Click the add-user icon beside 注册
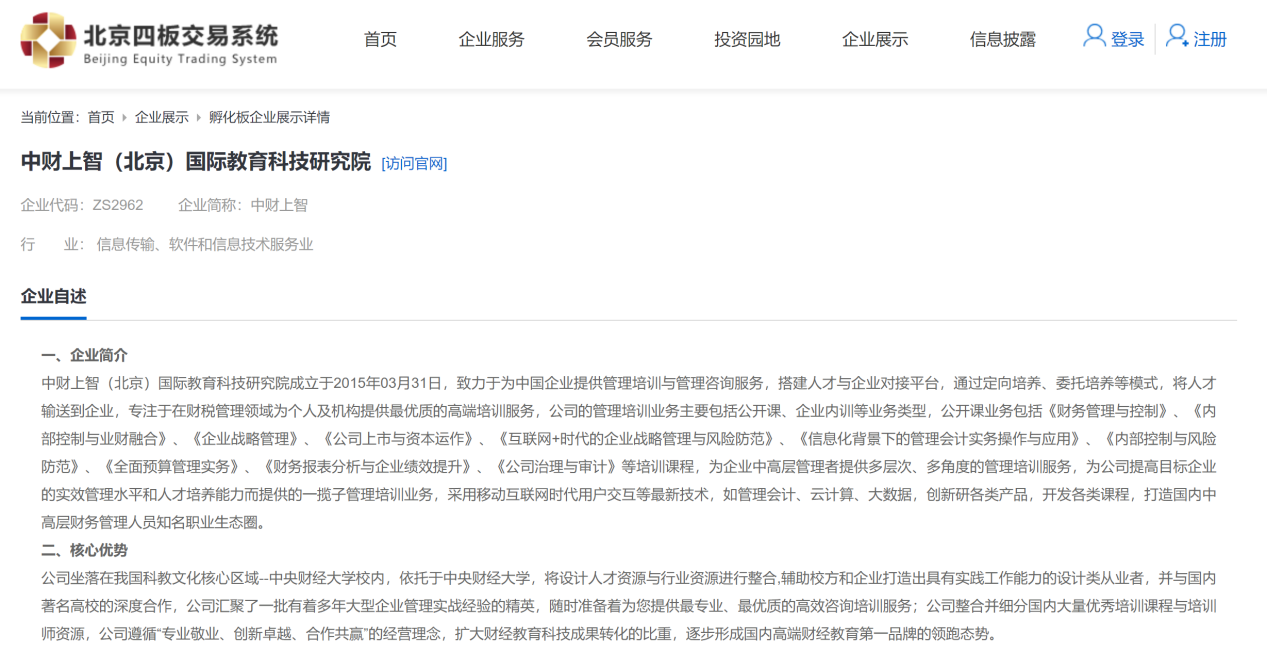The height and width of the screenshot is (651, 1267). coord(1177,37)
